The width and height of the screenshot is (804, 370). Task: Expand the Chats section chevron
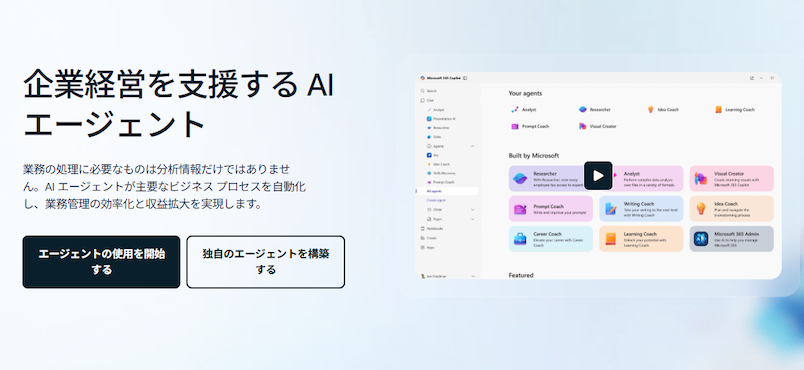pyautogui.click(x=473, y=210)
